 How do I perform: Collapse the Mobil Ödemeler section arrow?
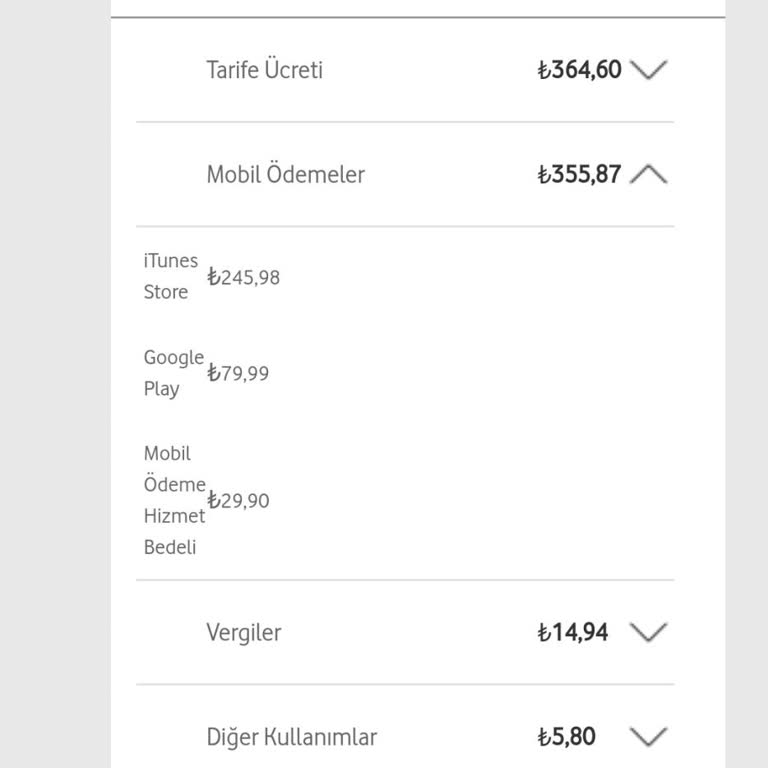click(649, 174)
